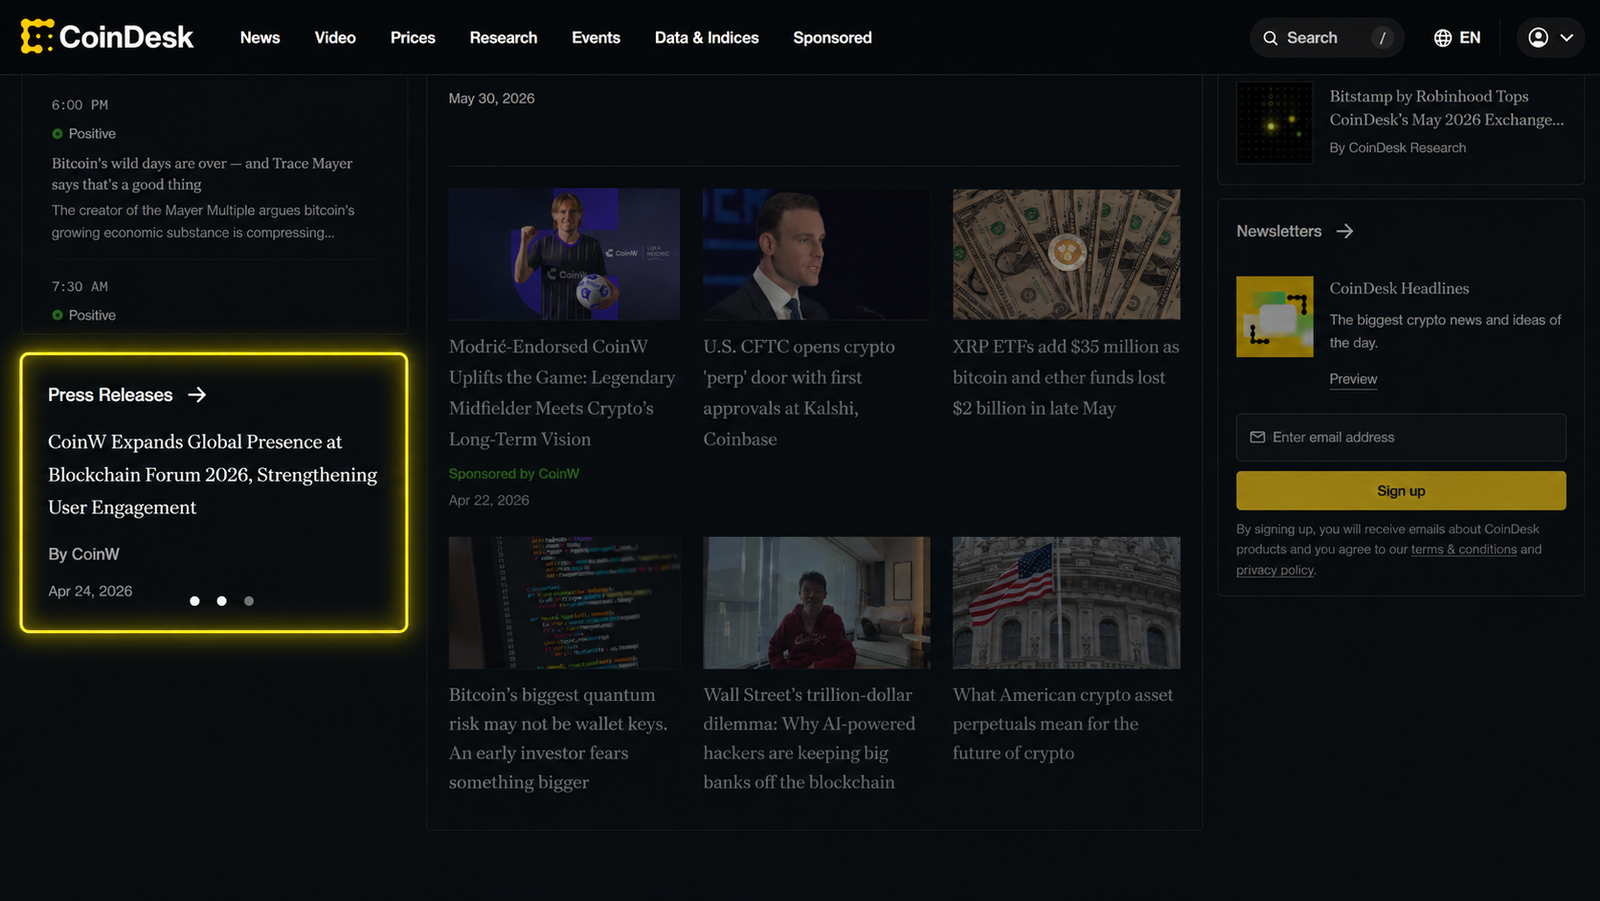Open the terms & conditions link

(1464, 549)
